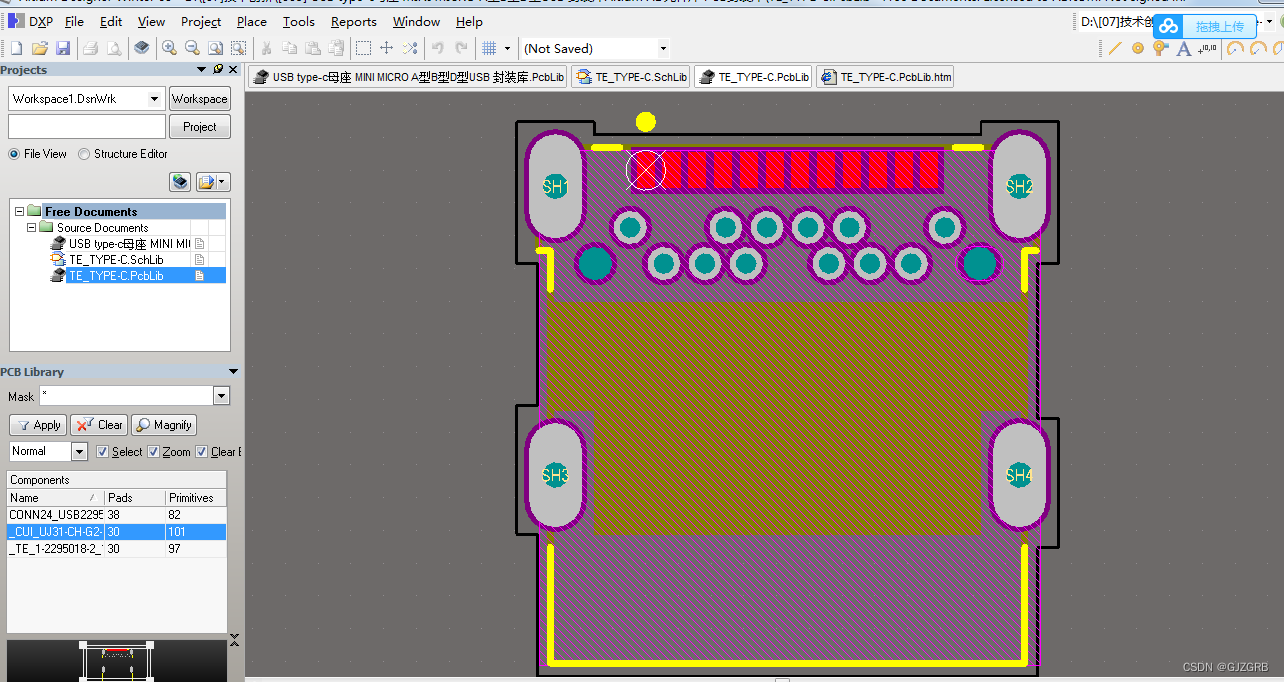Collapse the Free Documents tree node
The width and height of the screenshot is (1284, 682).
[x=17, y=211]
